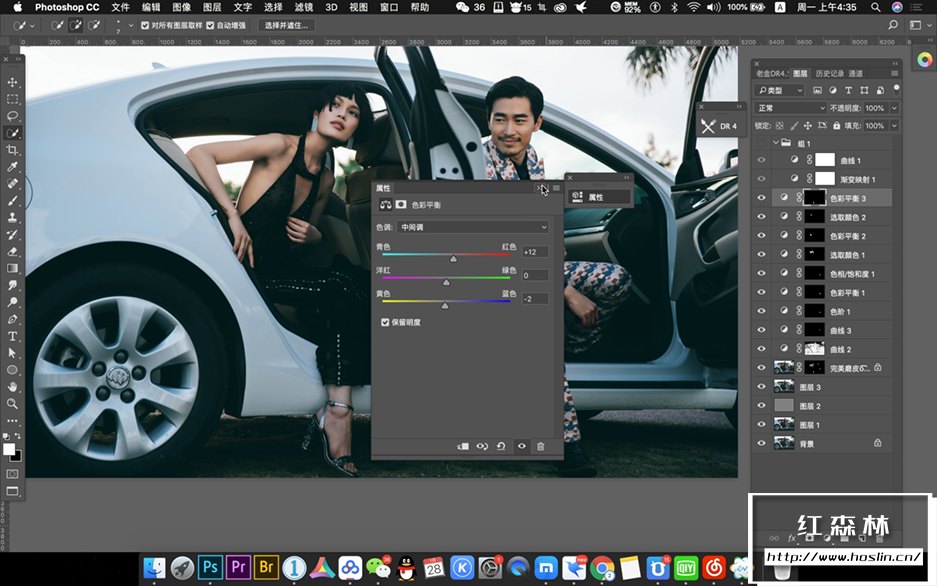Reset adjustment defaults in Properties panel

(501, 446)
